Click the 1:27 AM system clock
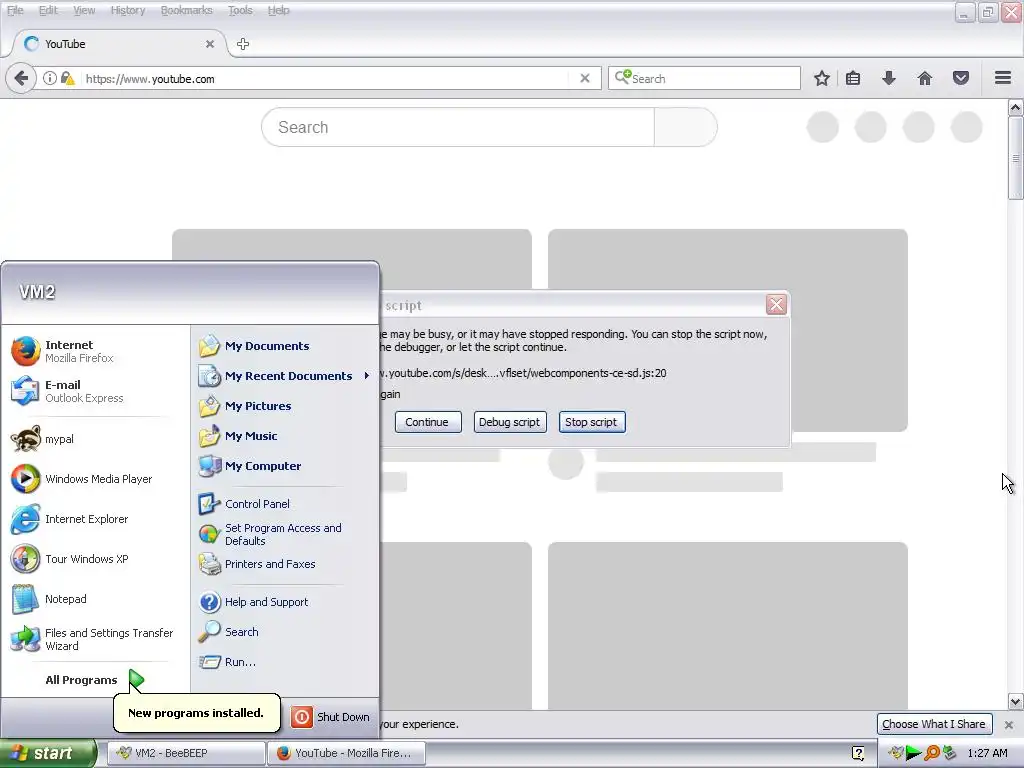Screen dimensions: 1024x768 [987, 754]
